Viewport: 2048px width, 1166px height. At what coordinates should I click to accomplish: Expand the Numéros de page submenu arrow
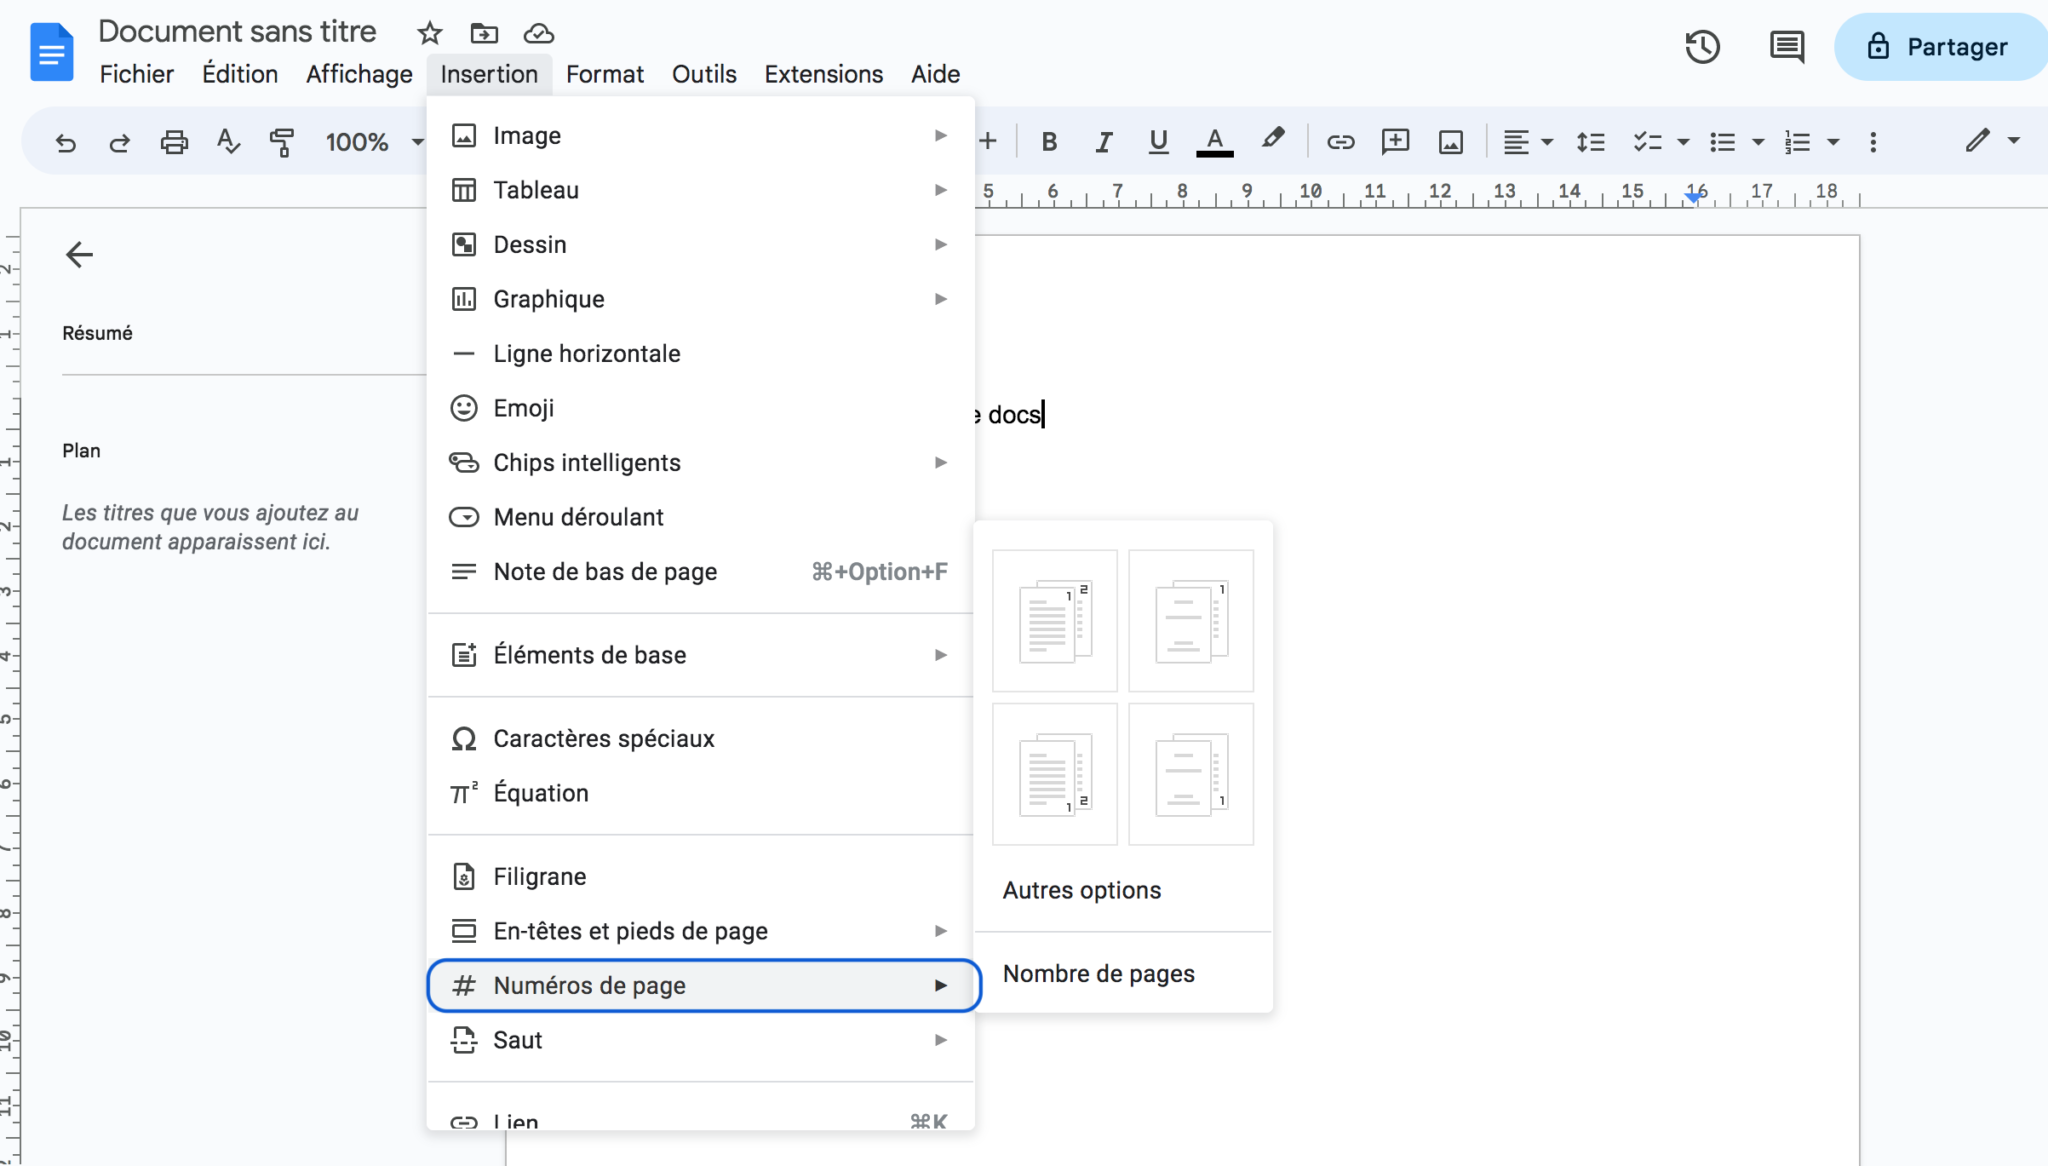[x=941, y=985]
